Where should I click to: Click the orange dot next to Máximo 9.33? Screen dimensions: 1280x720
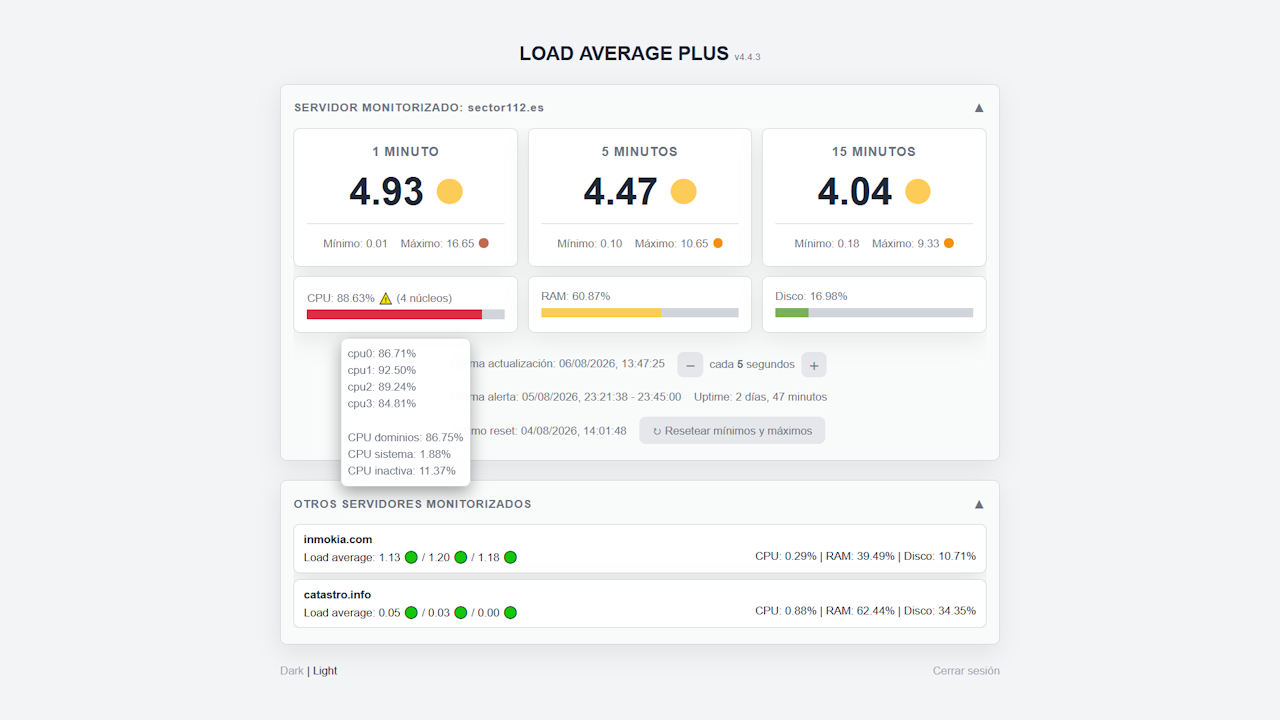pyautogui.click(x=949, y=243)
